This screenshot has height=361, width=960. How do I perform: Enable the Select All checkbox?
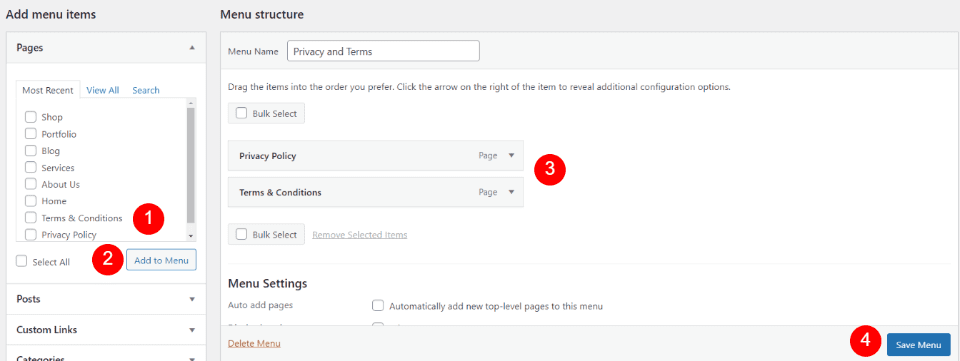point(22,261)
